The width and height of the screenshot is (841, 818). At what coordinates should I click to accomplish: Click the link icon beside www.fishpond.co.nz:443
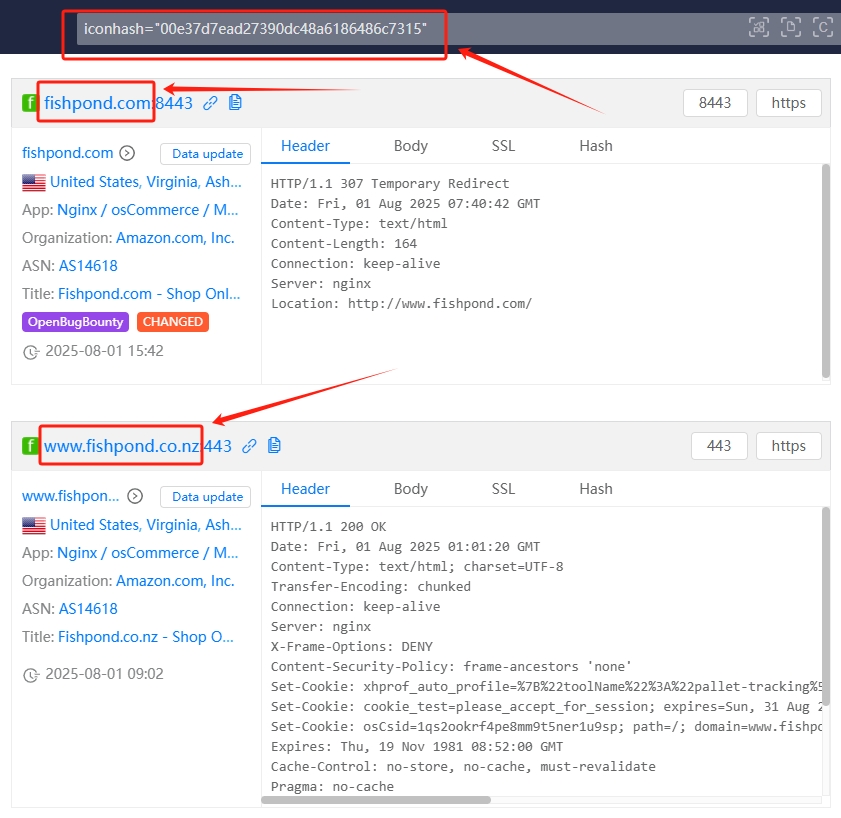click(249, 446)
